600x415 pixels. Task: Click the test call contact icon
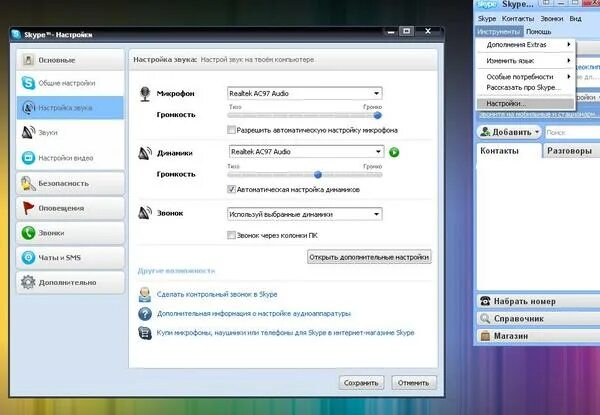(145, 295)
